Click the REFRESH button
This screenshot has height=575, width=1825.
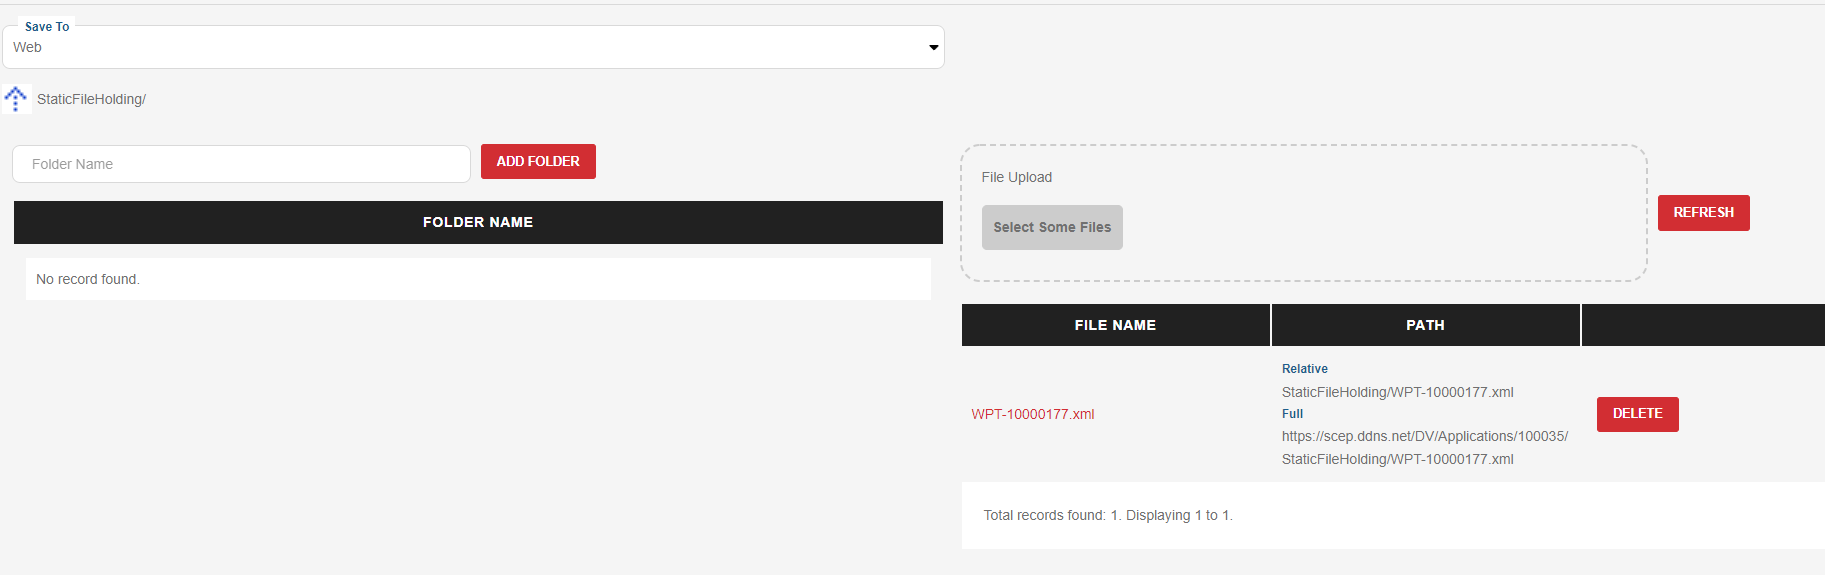pyautogui.click(x=1704, y=212)
